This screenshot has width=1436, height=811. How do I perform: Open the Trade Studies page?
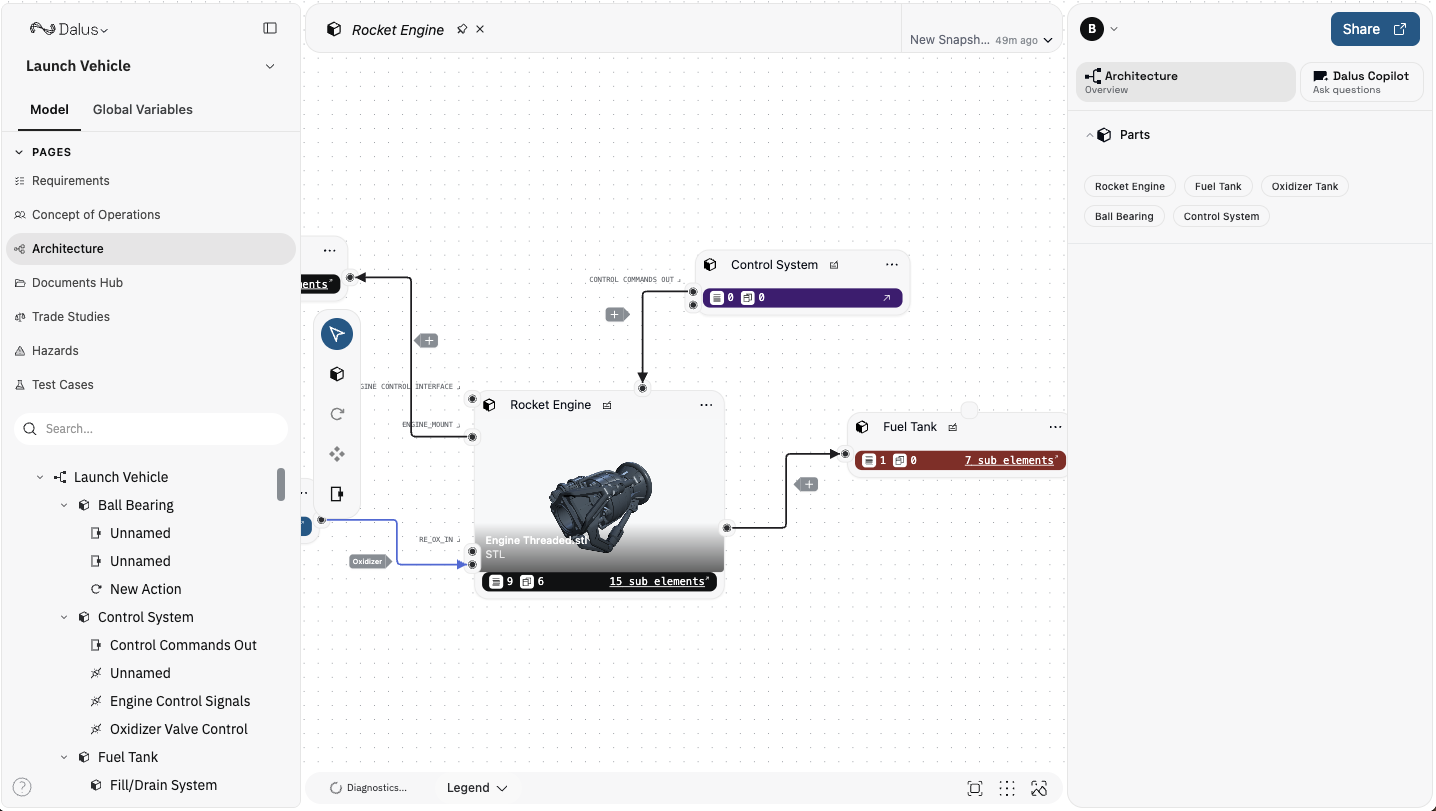151,317
